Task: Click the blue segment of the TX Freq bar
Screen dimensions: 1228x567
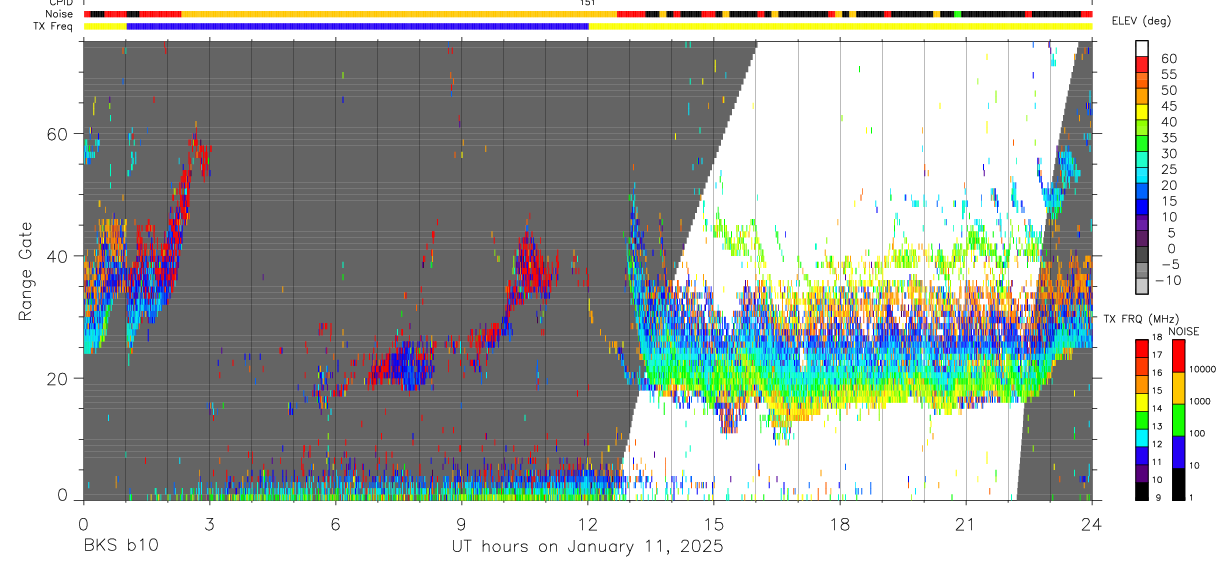Action: (357, 26)
